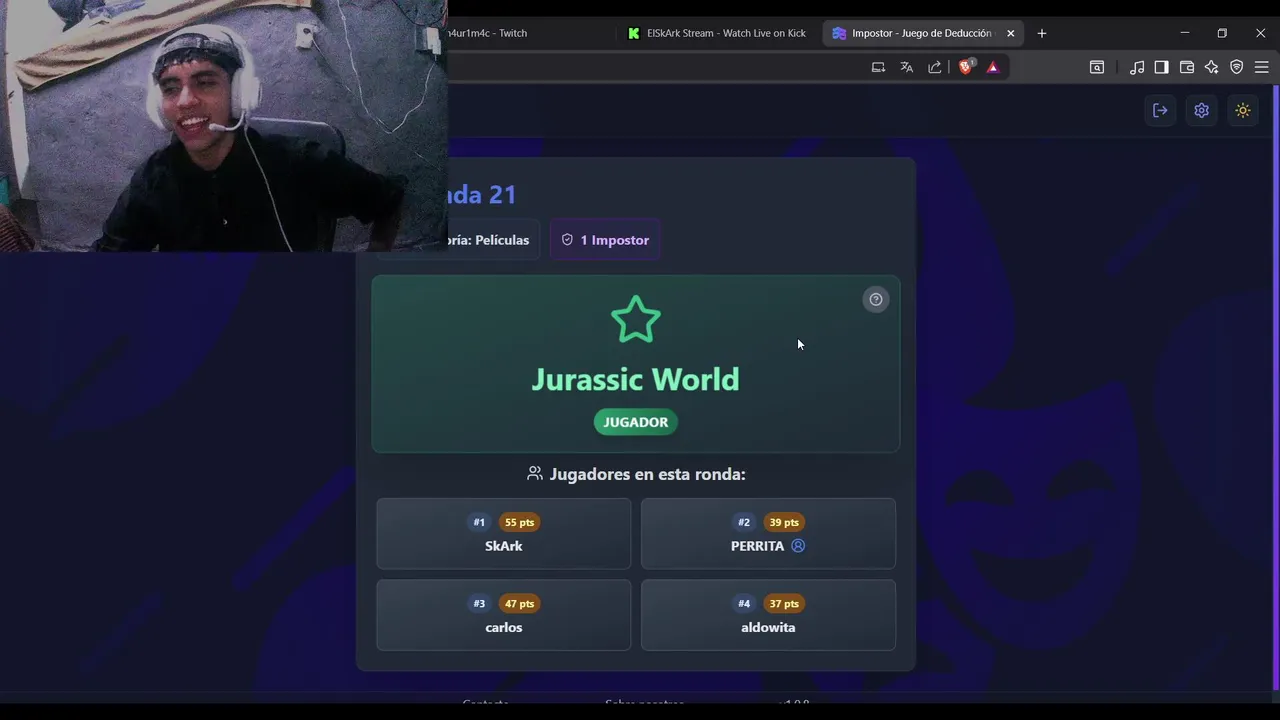Click the 37 pts score badge
This screenshot has height=720, width=1280.
pos(784,604)
